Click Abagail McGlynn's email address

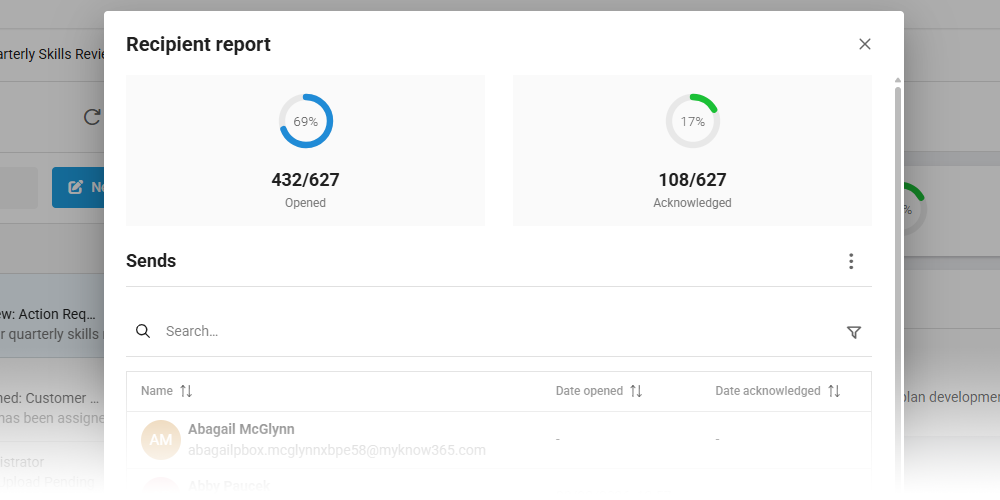click(x=337, y=450)
